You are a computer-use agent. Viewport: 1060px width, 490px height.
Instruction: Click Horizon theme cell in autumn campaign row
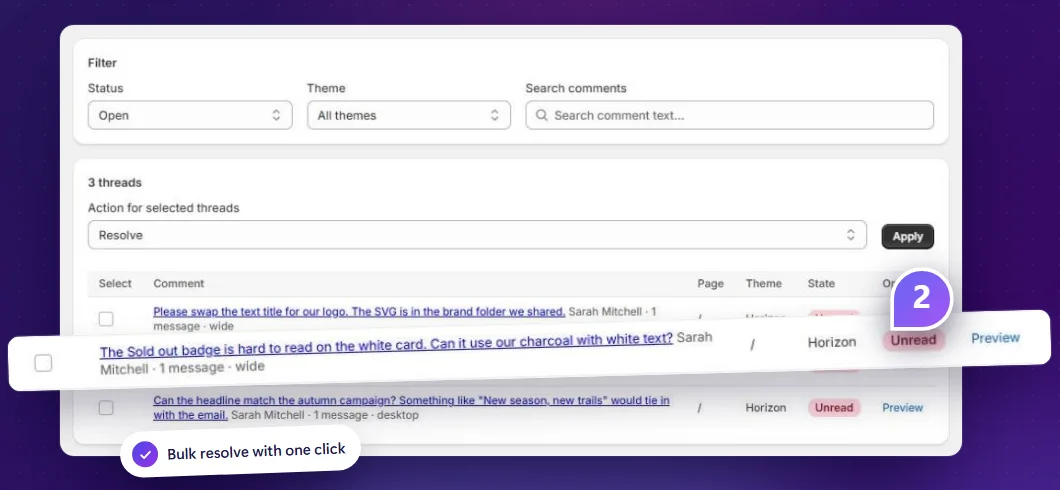(766, 408)
